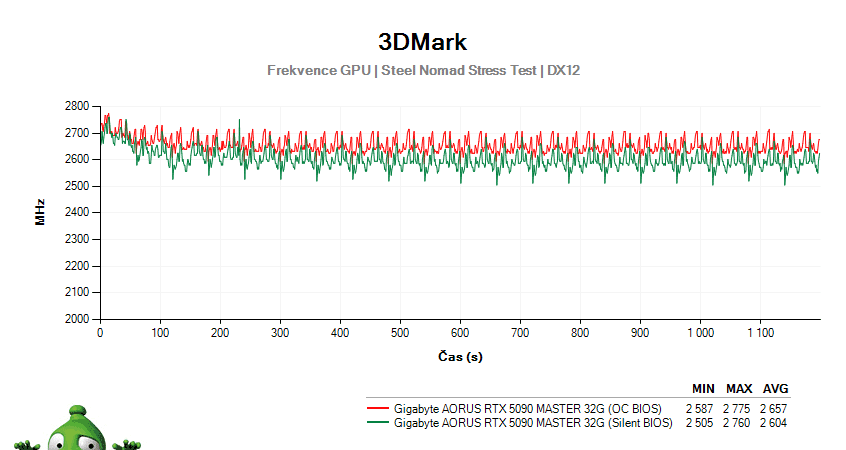Select the 2200 y-axis tick label
This screenshot has height=450, width=846.
coord(77,266)
